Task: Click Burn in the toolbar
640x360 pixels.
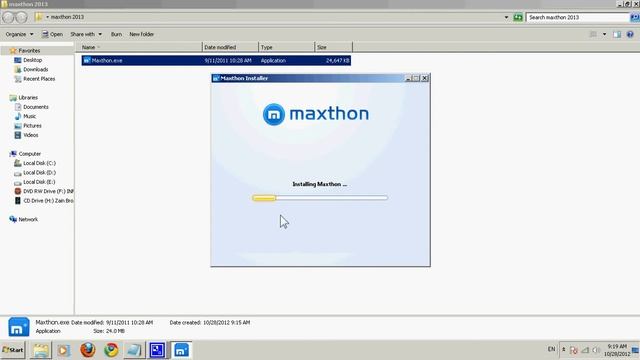Action: [116, 34]
